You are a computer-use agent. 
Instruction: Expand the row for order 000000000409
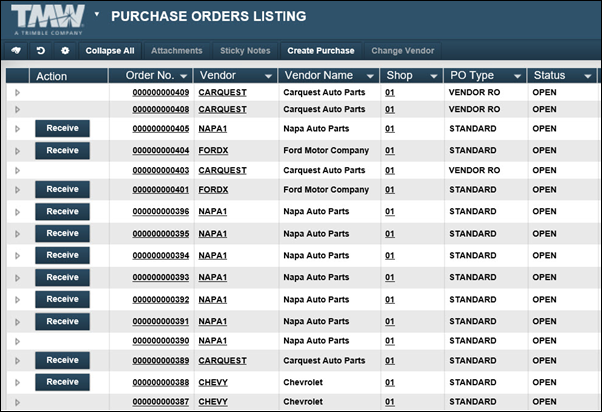(17, 92)
